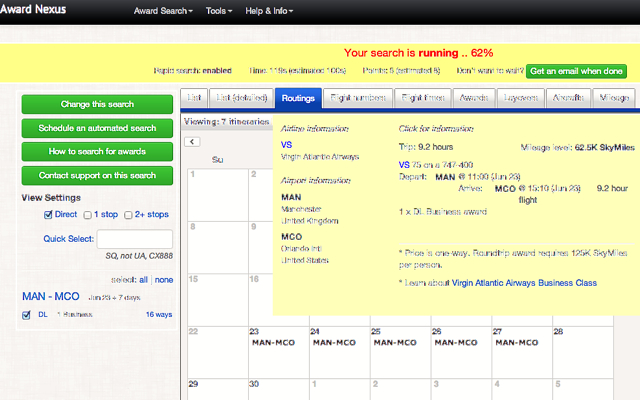Image resolution: width=640 pixels, height=400 pixels.
Task: Click the Award Nexus logo
Action: (x=33, y=9)
